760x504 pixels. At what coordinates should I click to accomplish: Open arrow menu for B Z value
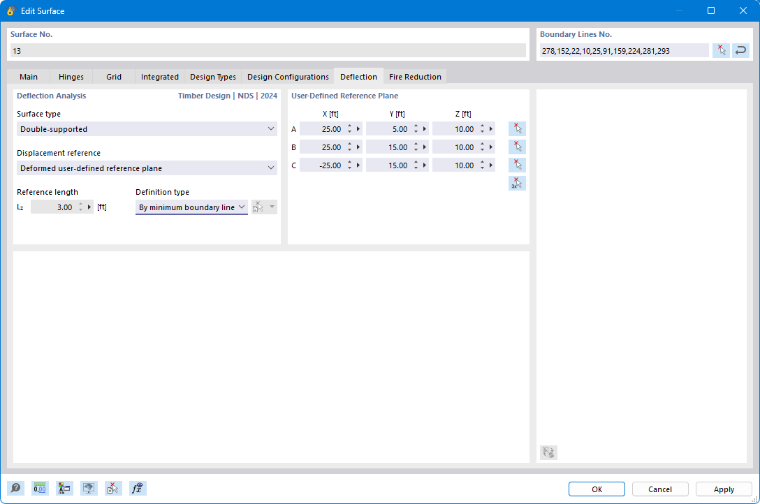pyautogui.click(x=491, y=147)
